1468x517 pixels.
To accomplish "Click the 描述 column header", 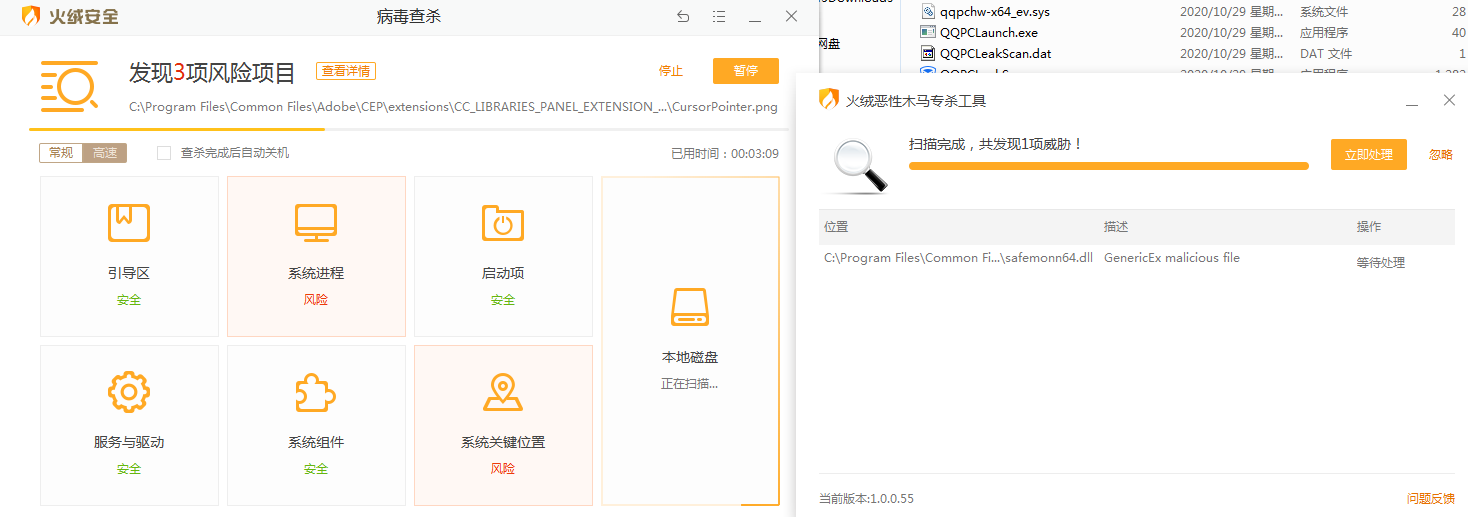I will 1116,227.
